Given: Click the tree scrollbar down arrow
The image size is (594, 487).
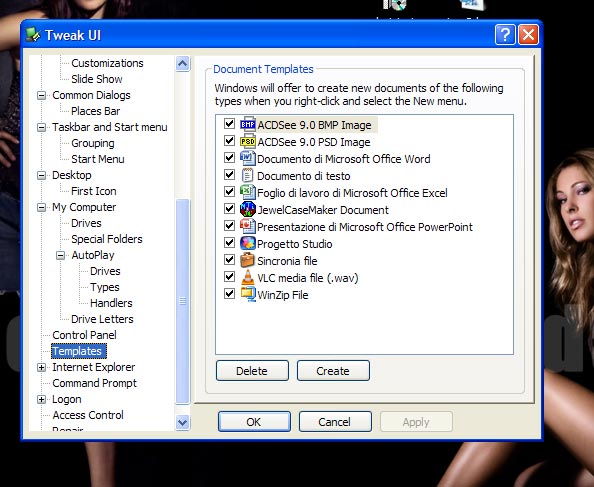Looking at the screenshot, I should (x=183, y=422).
